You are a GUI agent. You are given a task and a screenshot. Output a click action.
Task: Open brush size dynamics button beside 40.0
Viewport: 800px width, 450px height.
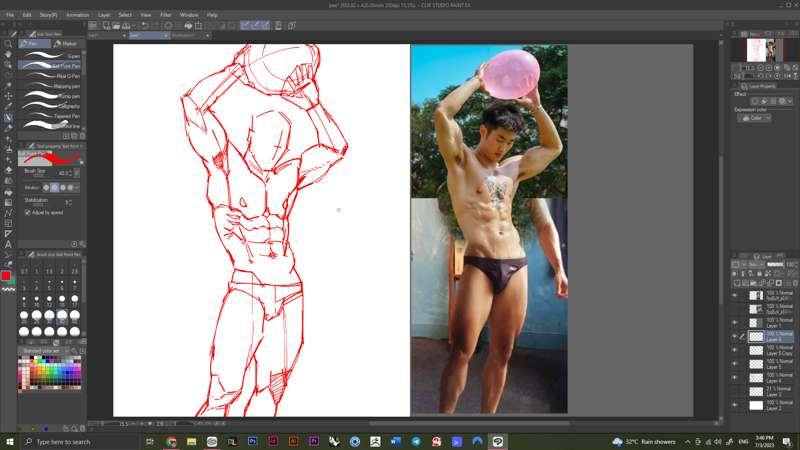(77, 173)
